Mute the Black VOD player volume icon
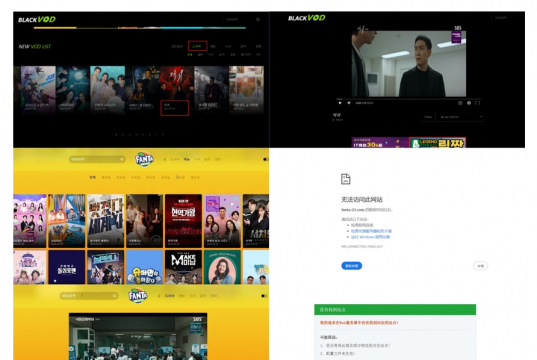 click(x=349, y=103)
